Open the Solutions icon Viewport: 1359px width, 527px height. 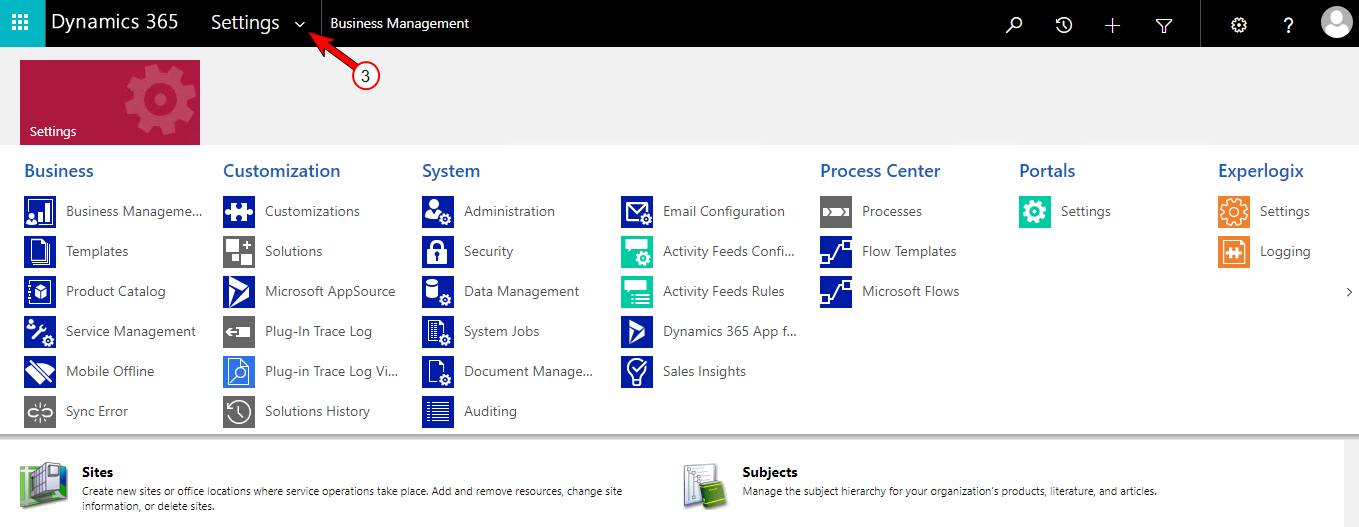239,252
